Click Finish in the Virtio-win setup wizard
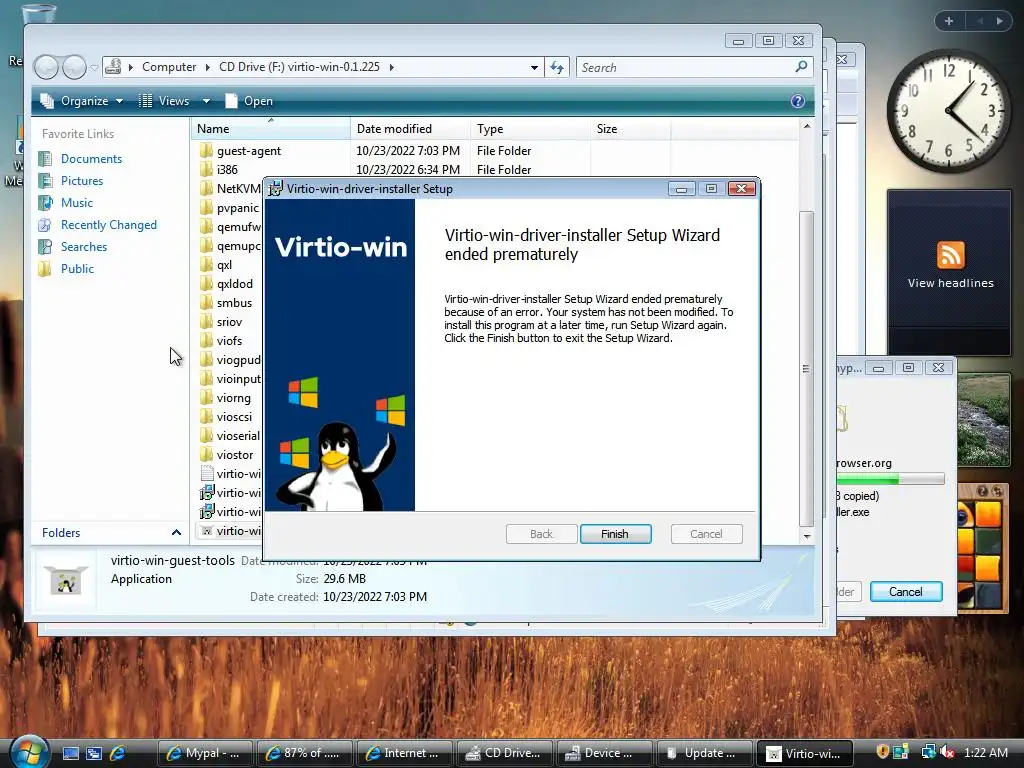 coord(615,534)
